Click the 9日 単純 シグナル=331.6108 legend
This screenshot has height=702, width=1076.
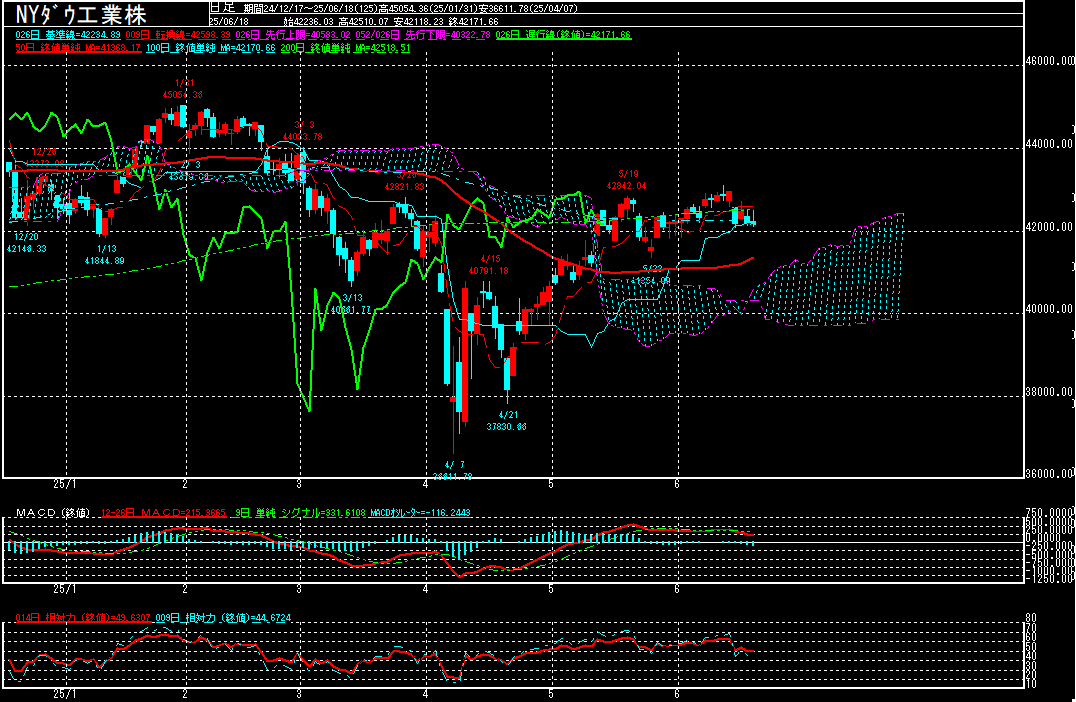coord(301,513)
